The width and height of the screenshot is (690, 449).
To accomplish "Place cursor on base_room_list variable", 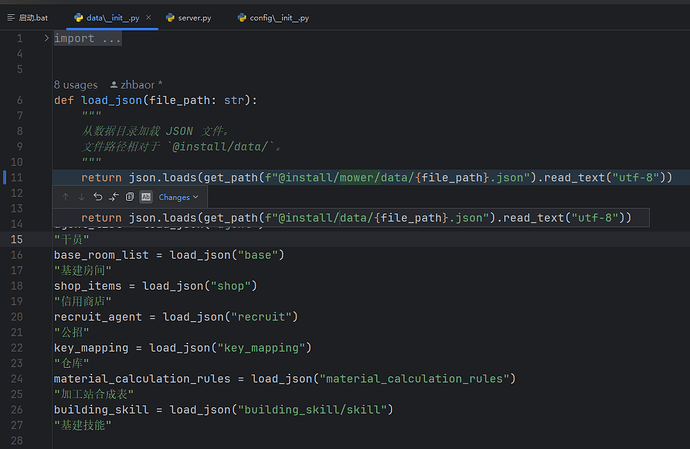I will pyautogui.click(x=101, y=255).
